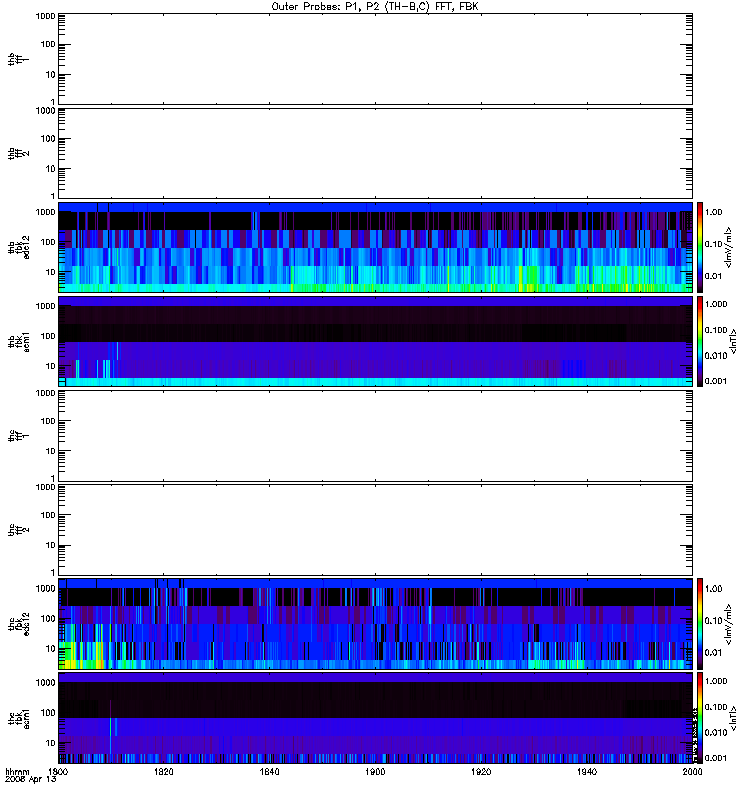This screenshot has height=800, width=750.
Task: Click the thb fbk scm1 spectrogram panel
Action: tap(375, 341)
